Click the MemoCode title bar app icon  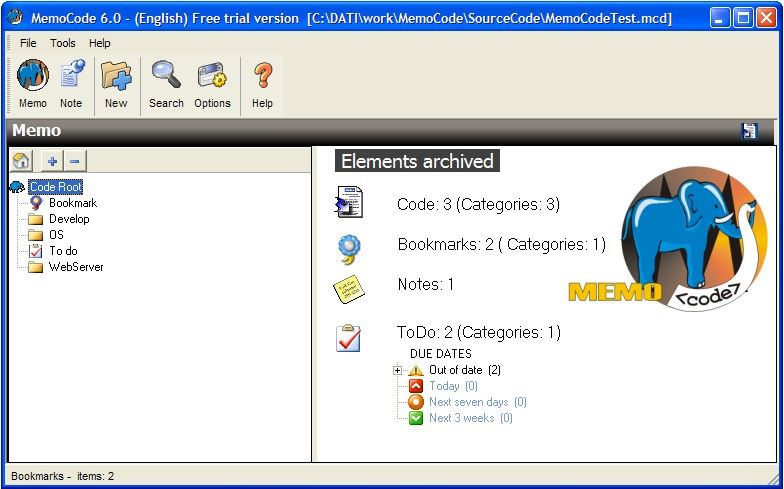click(x=16, y=18)
